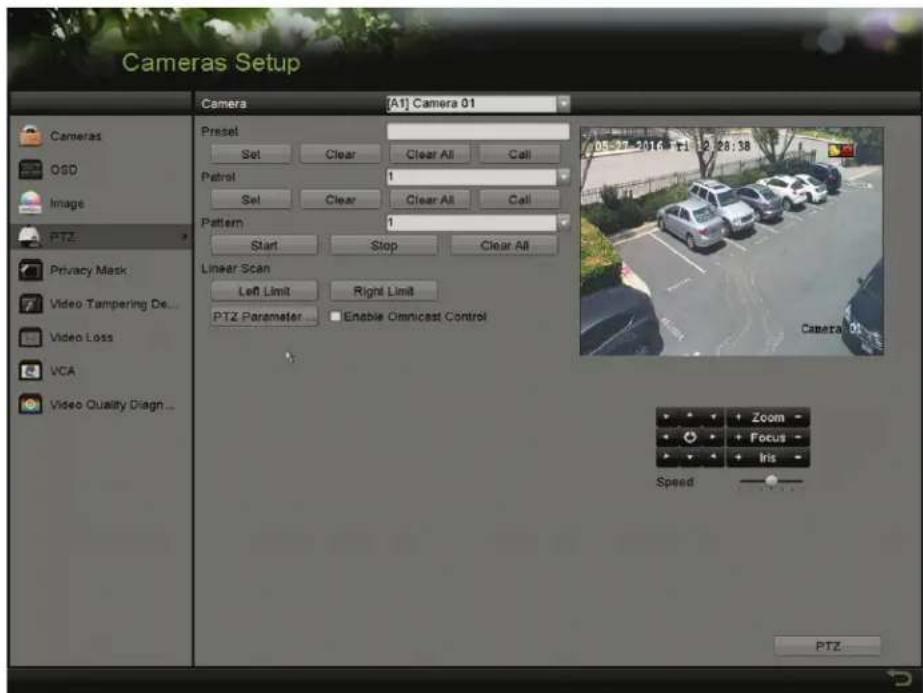Click Clear All button under Preset

click(430, 154)
